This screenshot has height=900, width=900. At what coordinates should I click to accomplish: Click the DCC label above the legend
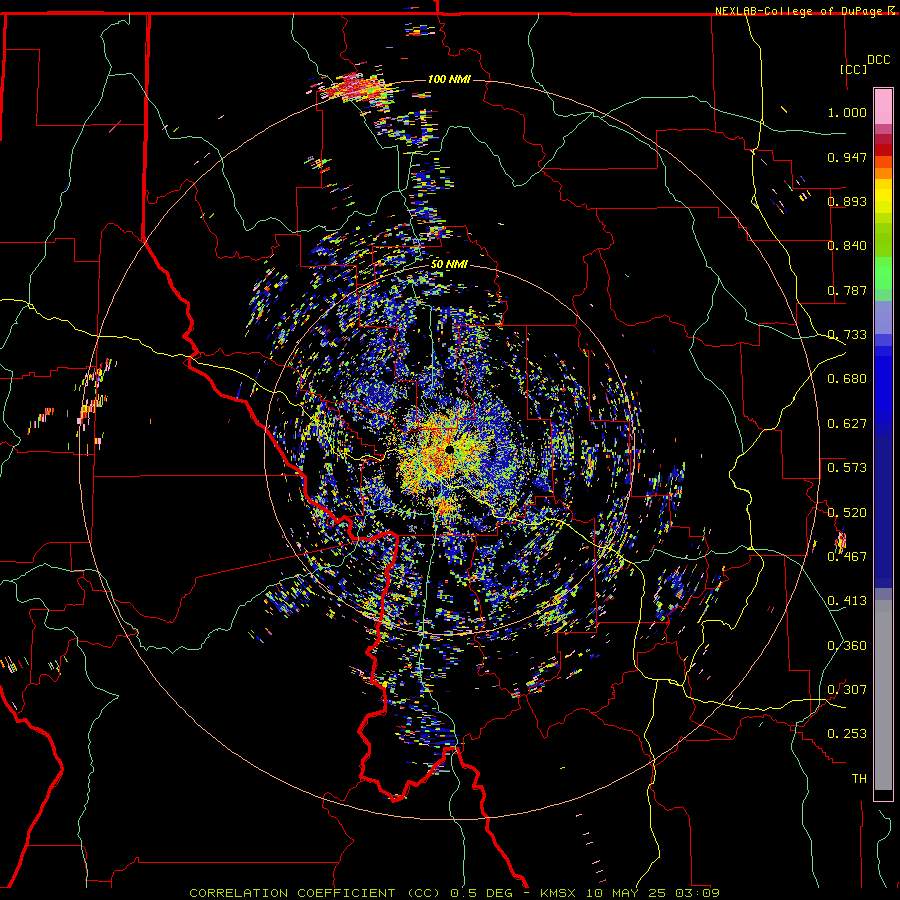pyautogui.click(x=878, y=60)
